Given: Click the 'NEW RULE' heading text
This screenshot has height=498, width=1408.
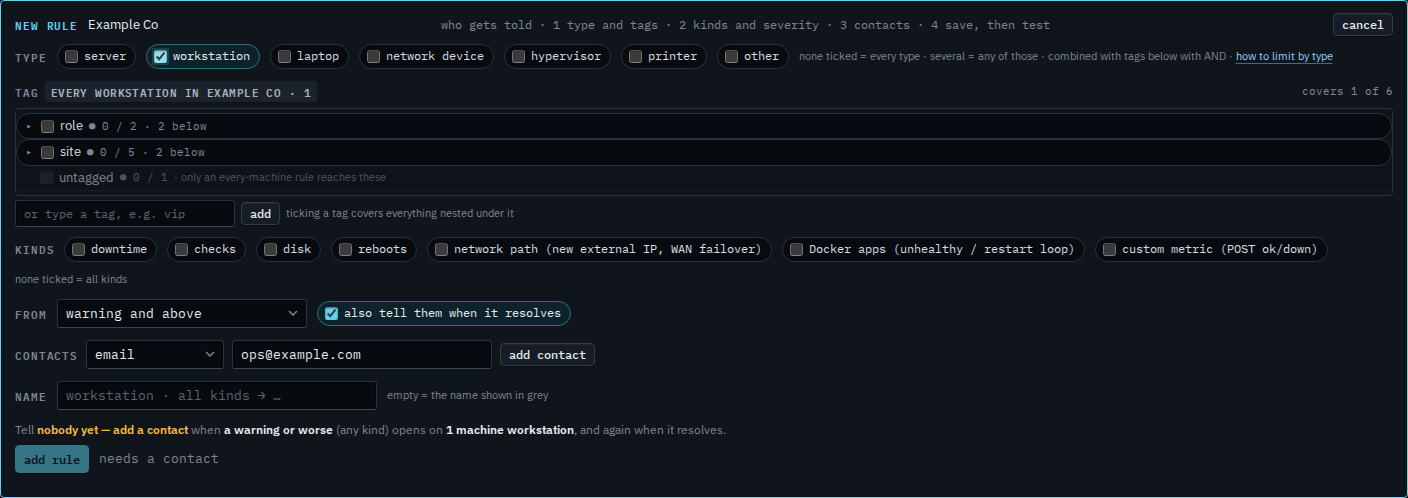Looking at the screenshot, I should click(46, 25).
